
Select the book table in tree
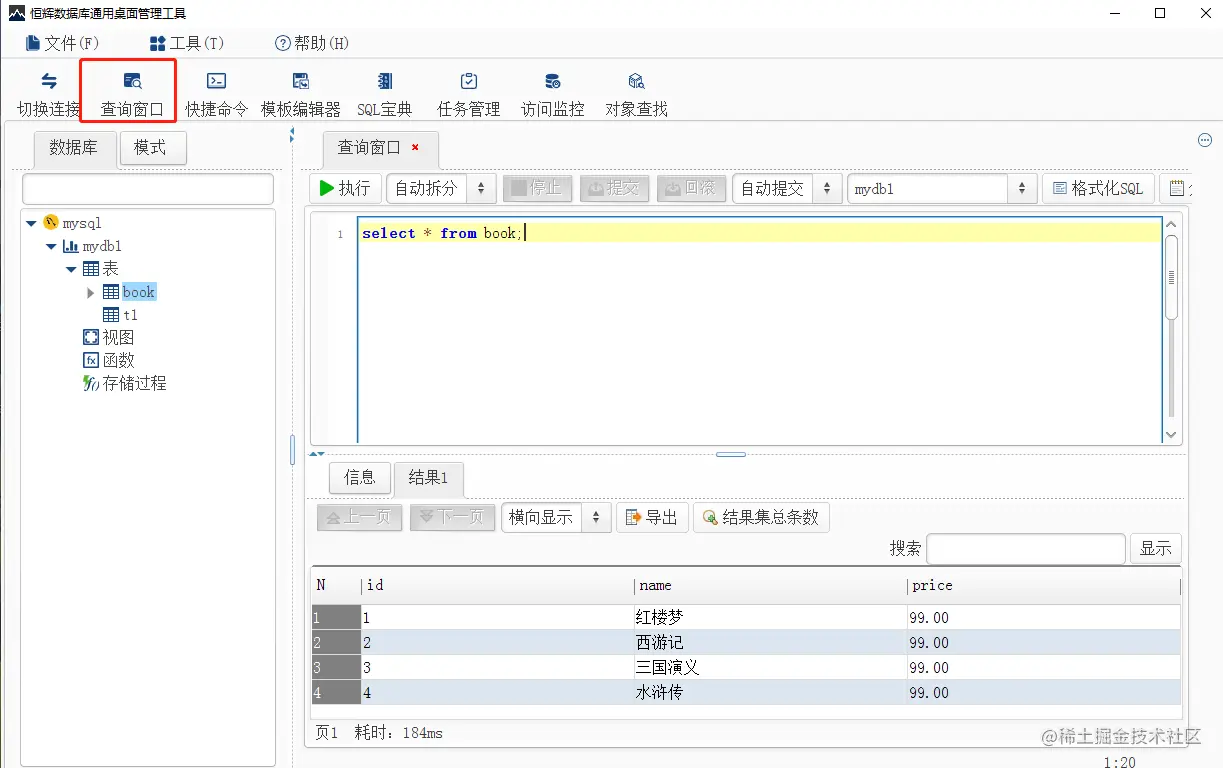click(139, 292)
